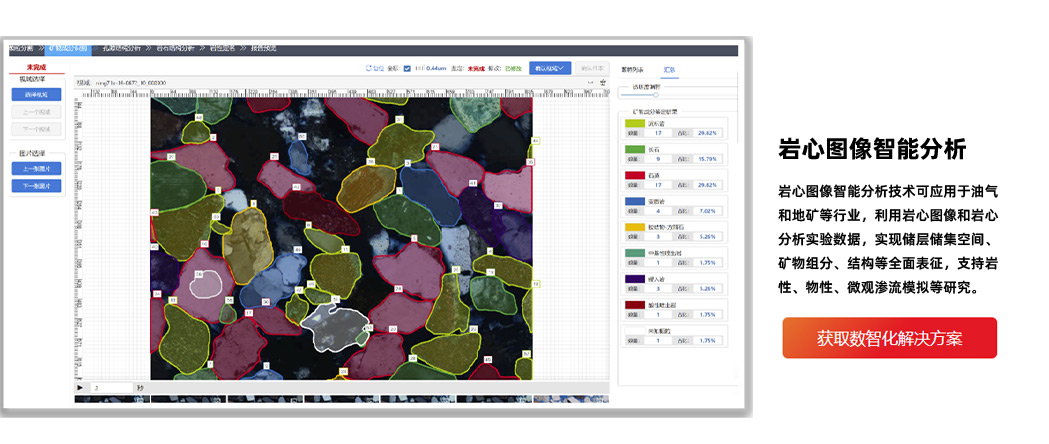Click the seconds input field showing 2
The height and width of the screenshot is (444, 1049).
click(113, 388)
